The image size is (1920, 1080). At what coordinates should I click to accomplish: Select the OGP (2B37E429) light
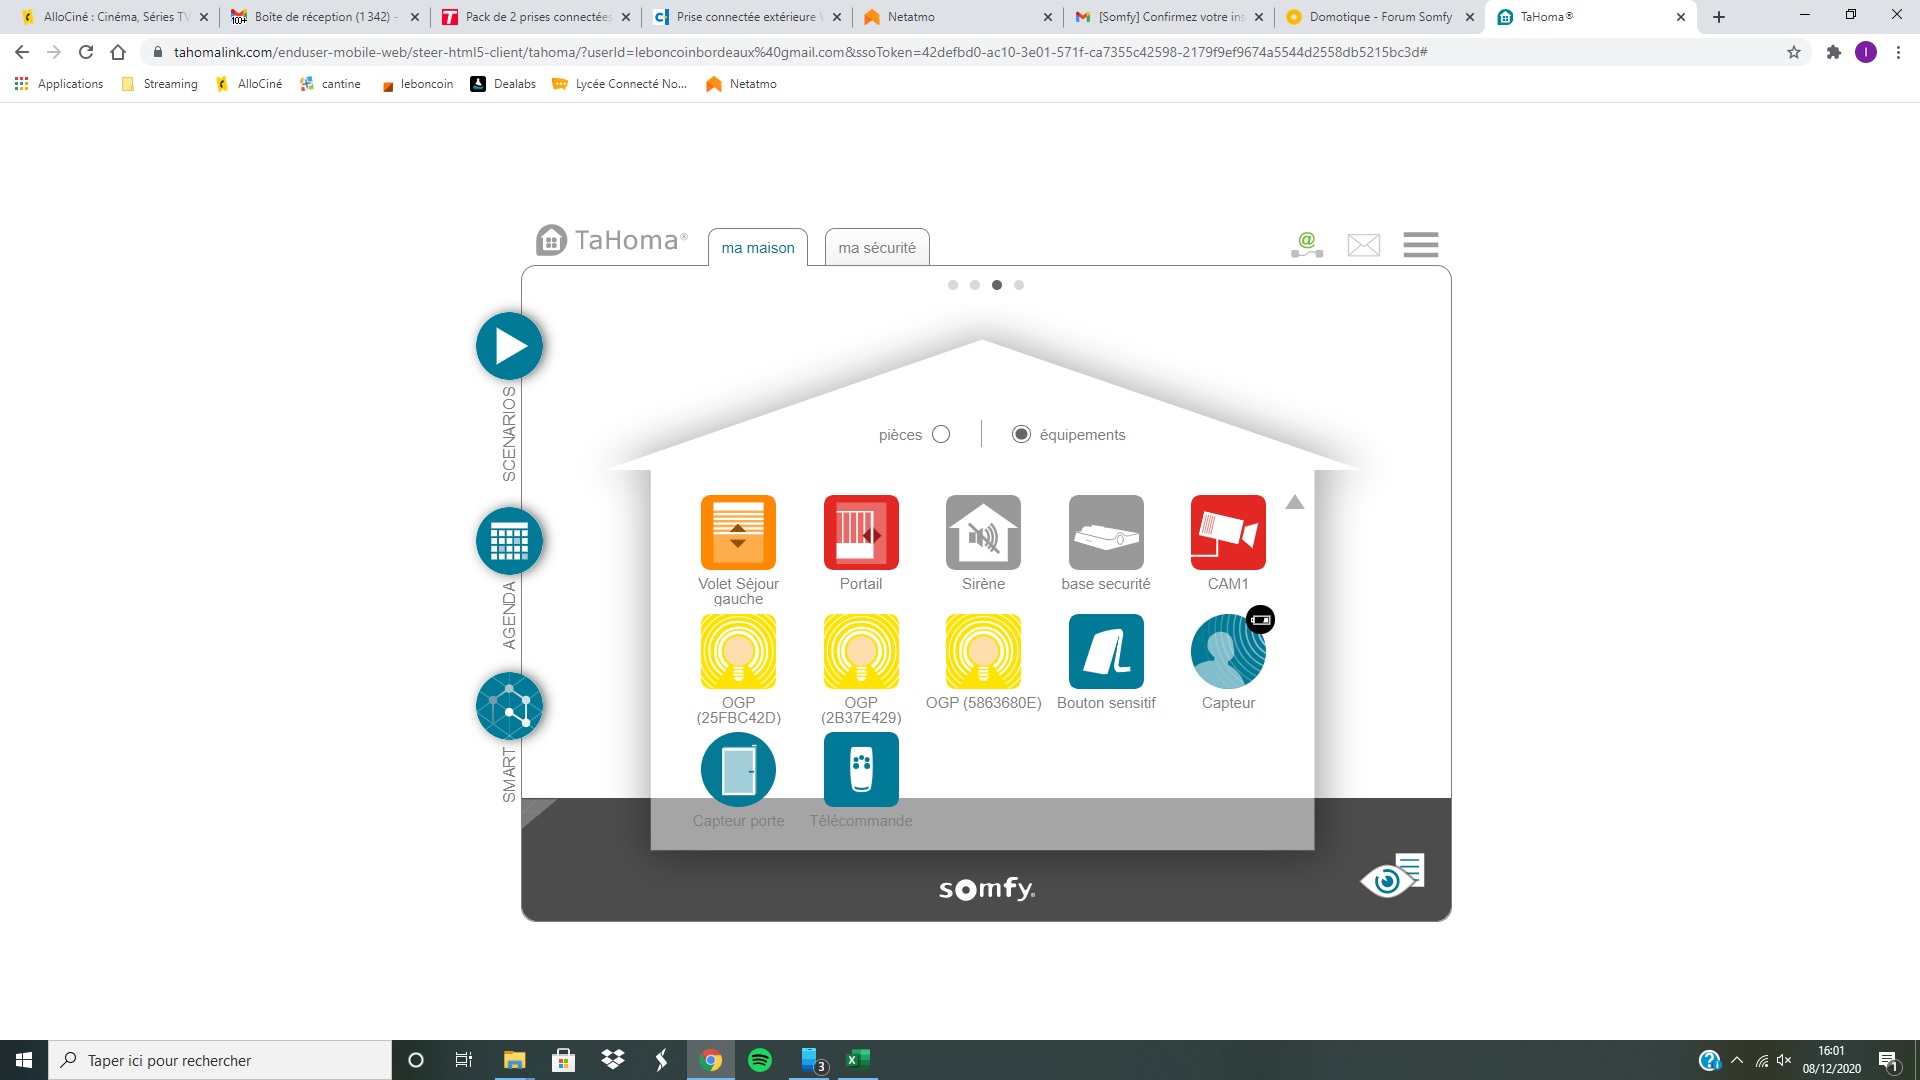coord(861,651)
